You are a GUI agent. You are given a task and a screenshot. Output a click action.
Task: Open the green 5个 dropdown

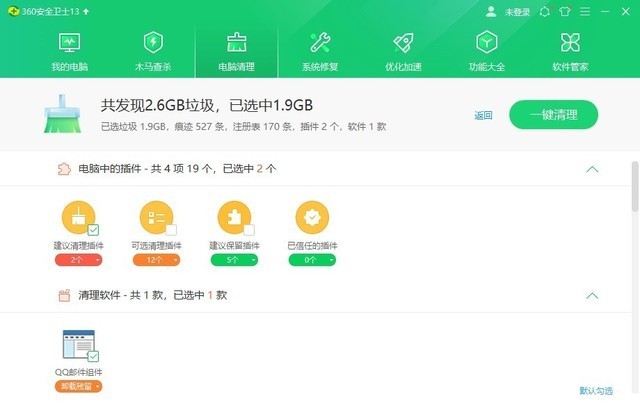click(234, 260)
